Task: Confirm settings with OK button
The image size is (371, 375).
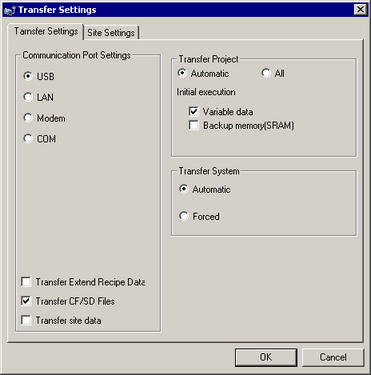Action: [266, 357]
